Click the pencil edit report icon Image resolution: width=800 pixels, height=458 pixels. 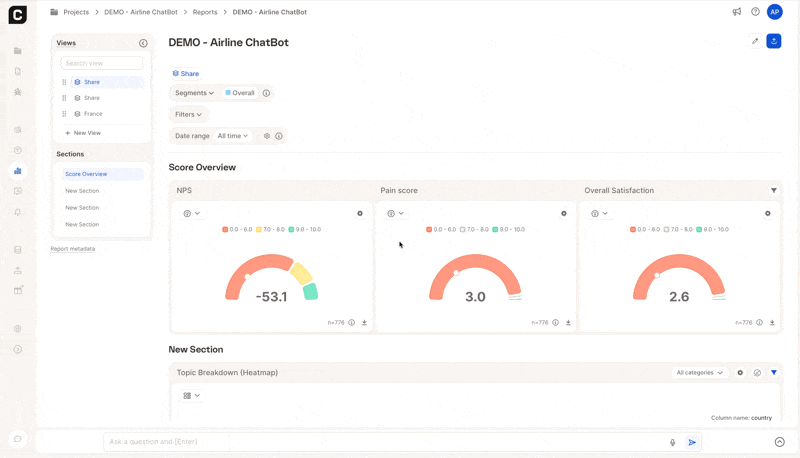[755, 41]
